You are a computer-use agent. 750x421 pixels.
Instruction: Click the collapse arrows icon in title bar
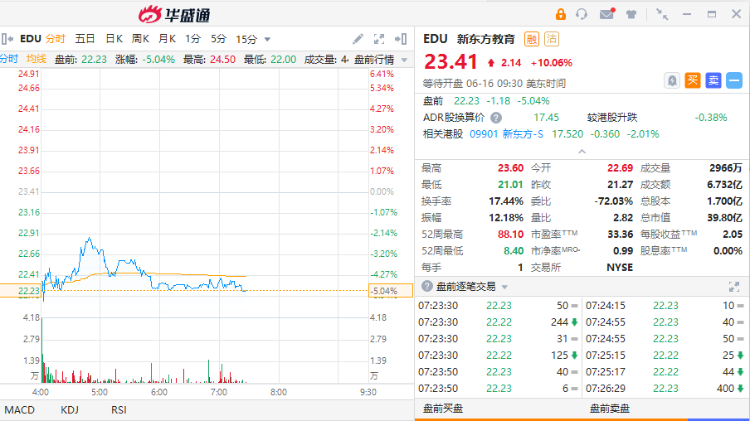662,14
